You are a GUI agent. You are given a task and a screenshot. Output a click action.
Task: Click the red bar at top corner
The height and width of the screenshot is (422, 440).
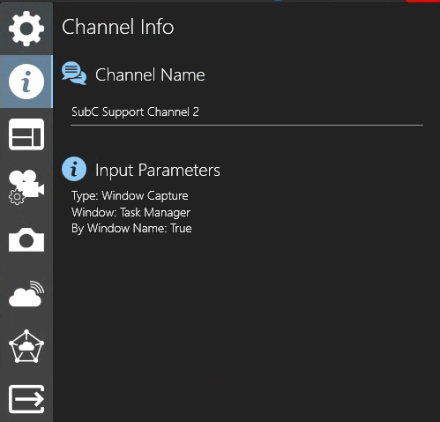(423, 1)
